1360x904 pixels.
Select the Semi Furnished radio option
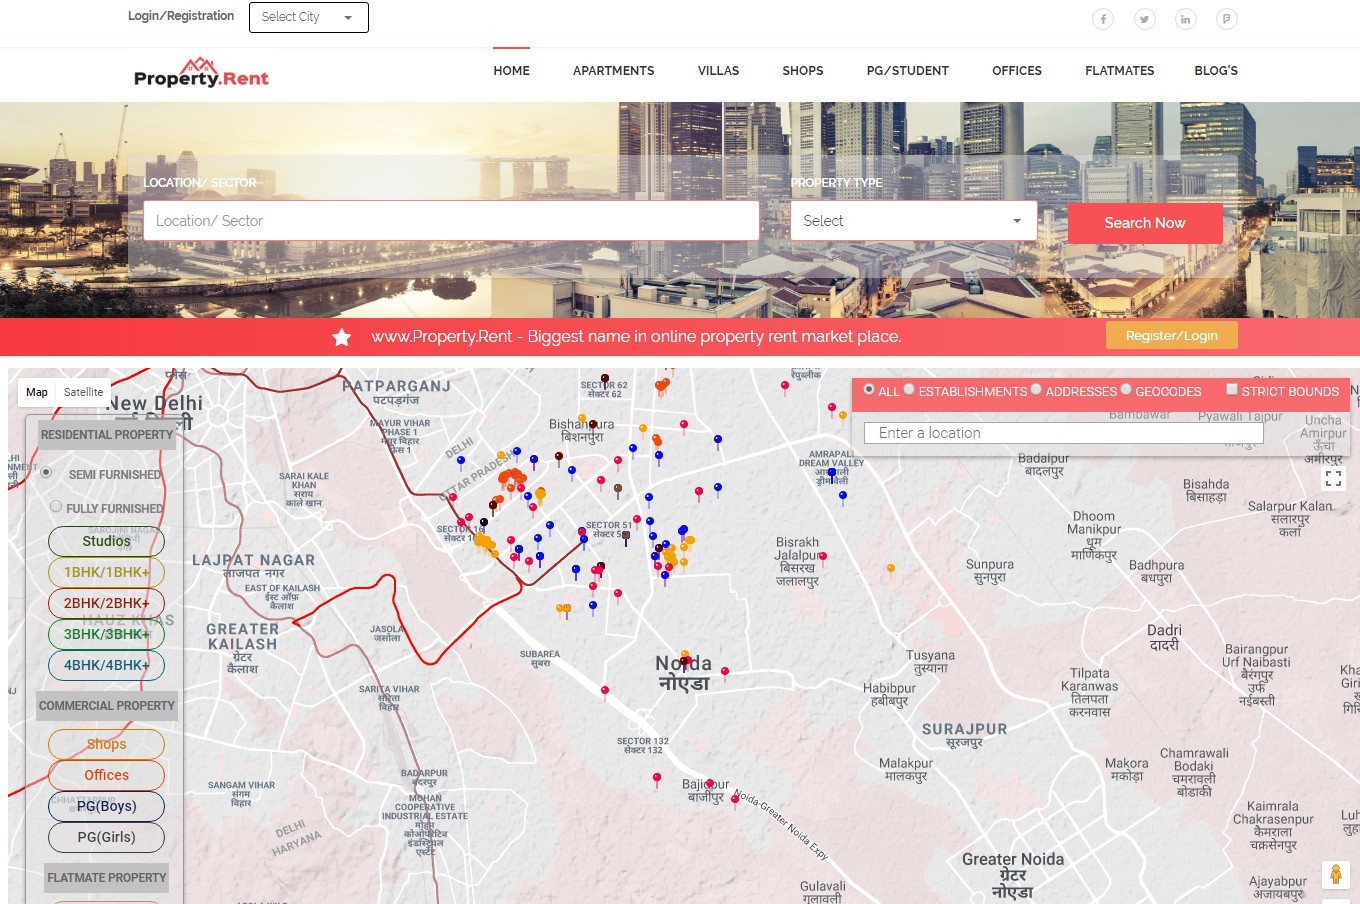pyautogui.click(x=46, y=472)
